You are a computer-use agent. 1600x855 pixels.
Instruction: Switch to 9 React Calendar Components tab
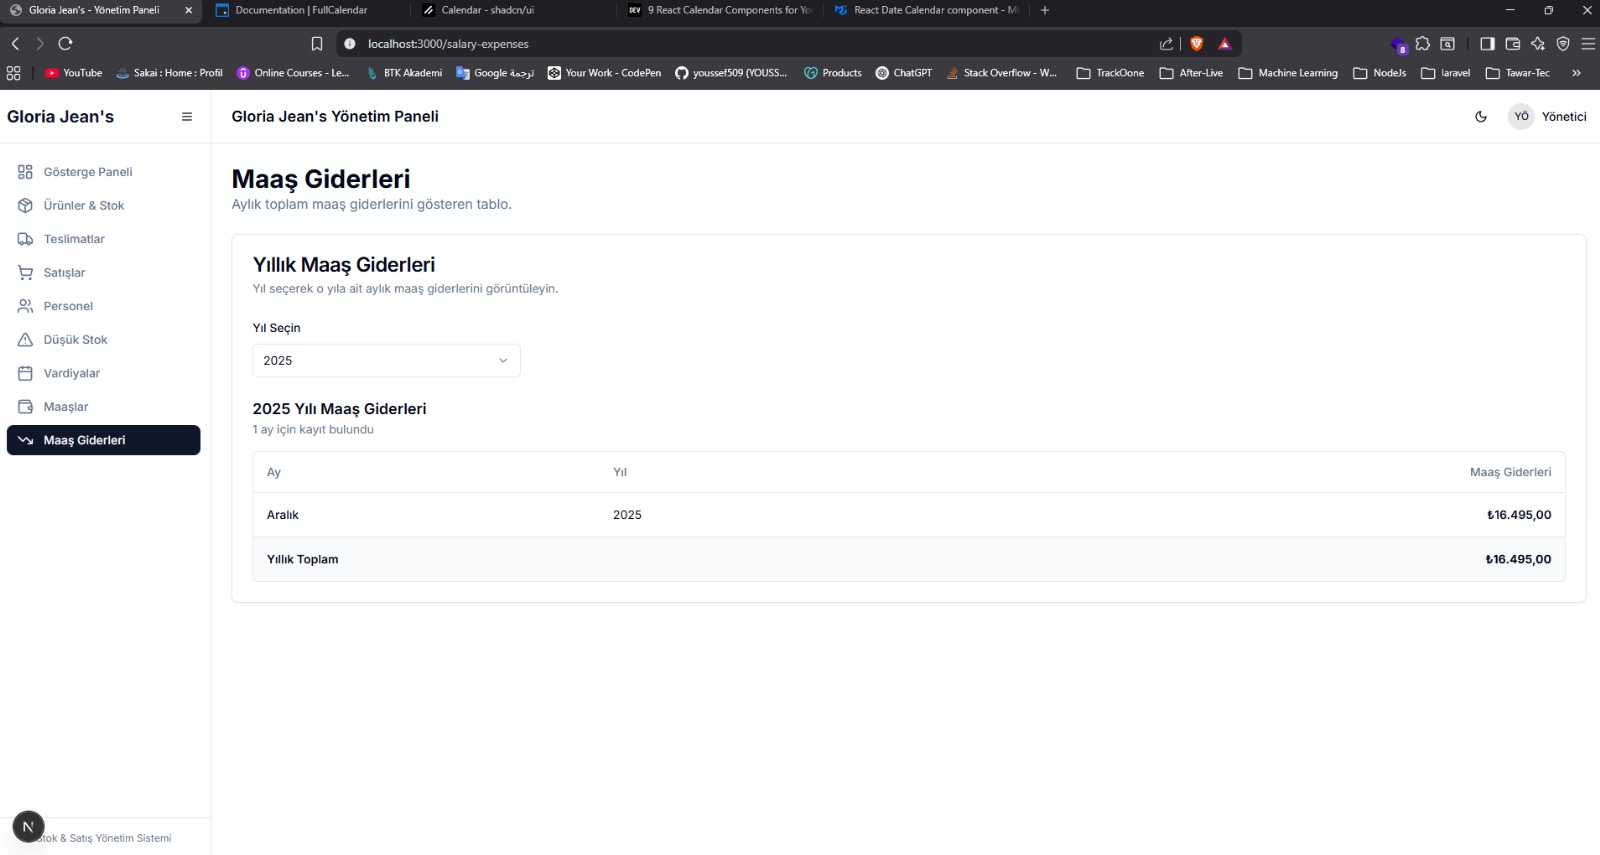[x=718, y=10]
